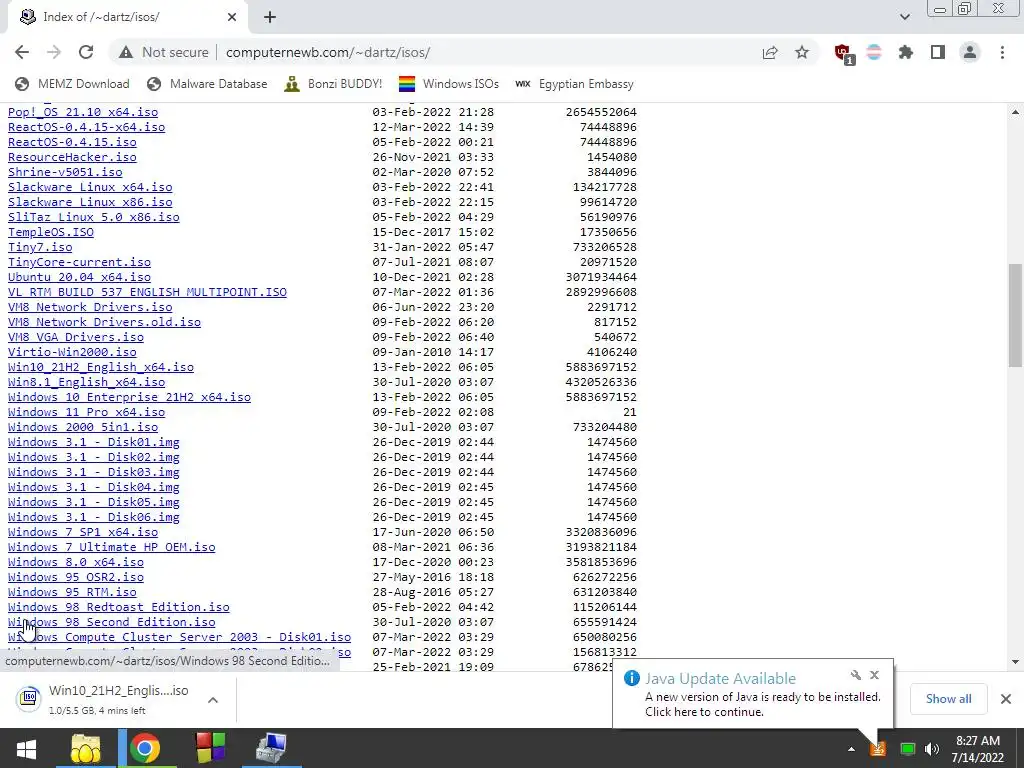Open the Egyptian Embassy bookmark
Image resolution: width=1024 pixels, height=768 pixels.
(x=574, y=84)
